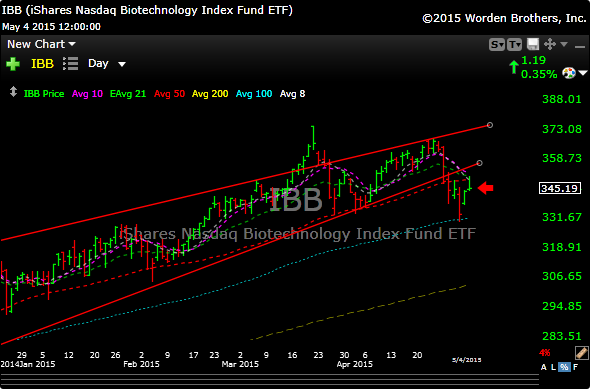Viewport: 590px width, 389px height.
Task: Click the 0.35% percent change value
Action: [x=539, y=74]
